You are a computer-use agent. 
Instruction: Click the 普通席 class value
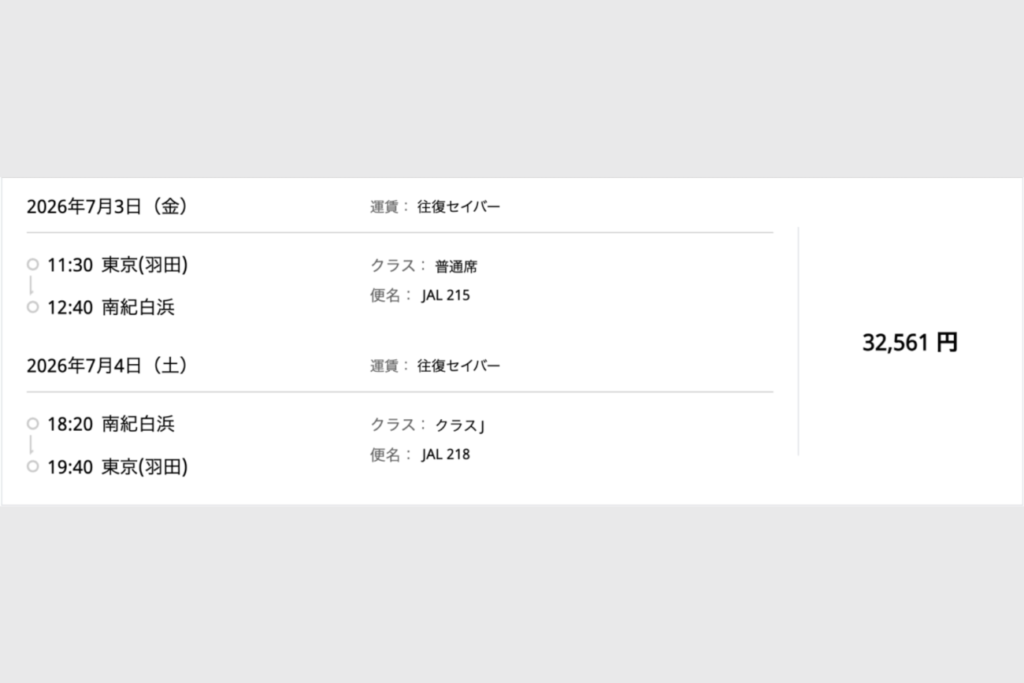tap(456, 266)
